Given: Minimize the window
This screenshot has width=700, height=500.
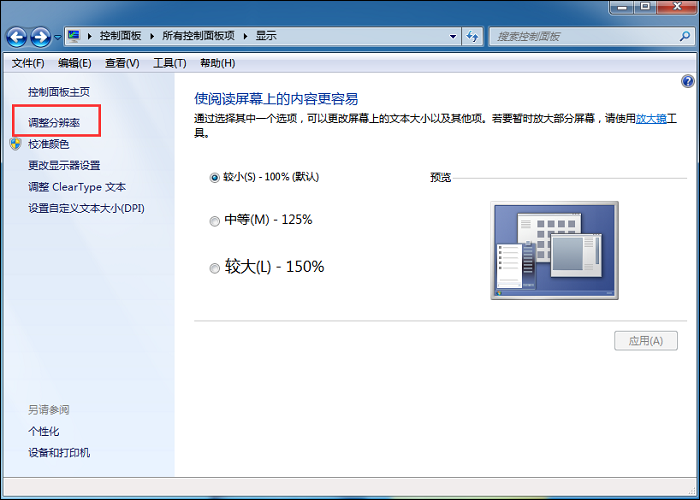Looking at the screenshot, I should (622, 7).
